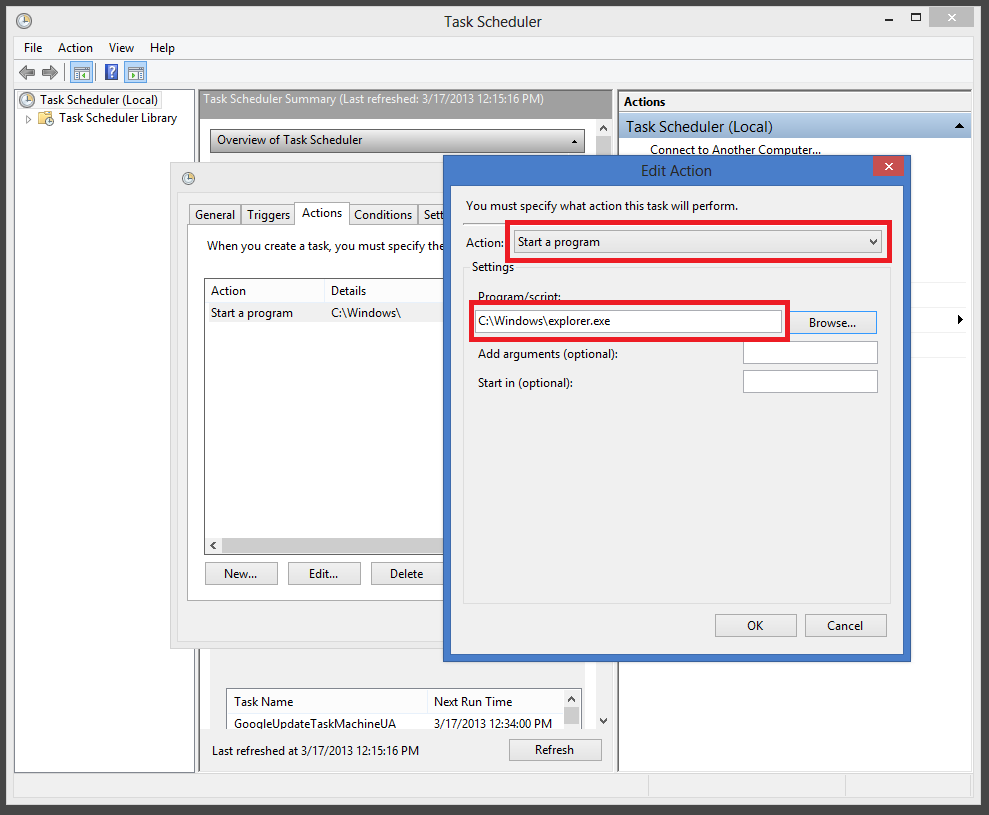Expand the Task Scheduler Library tree node
Viewport: 989px width, 815px height.
point(30,118)
